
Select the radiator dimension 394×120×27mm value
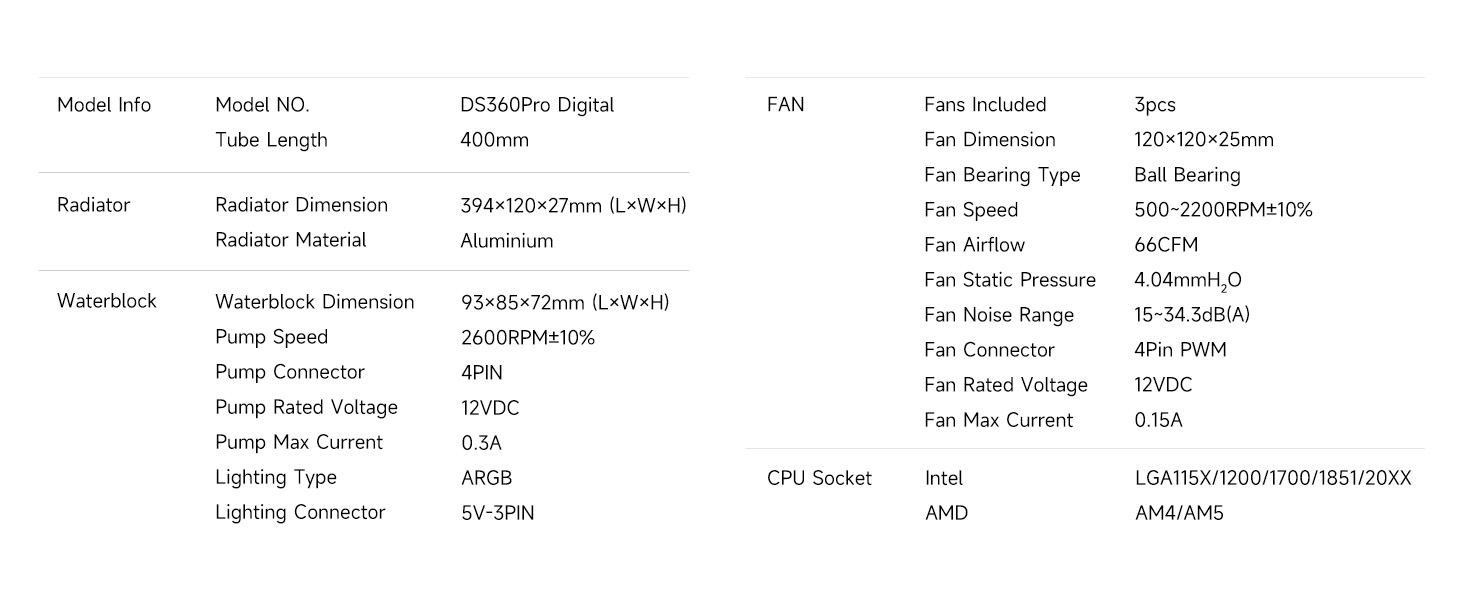click(573, 205)
